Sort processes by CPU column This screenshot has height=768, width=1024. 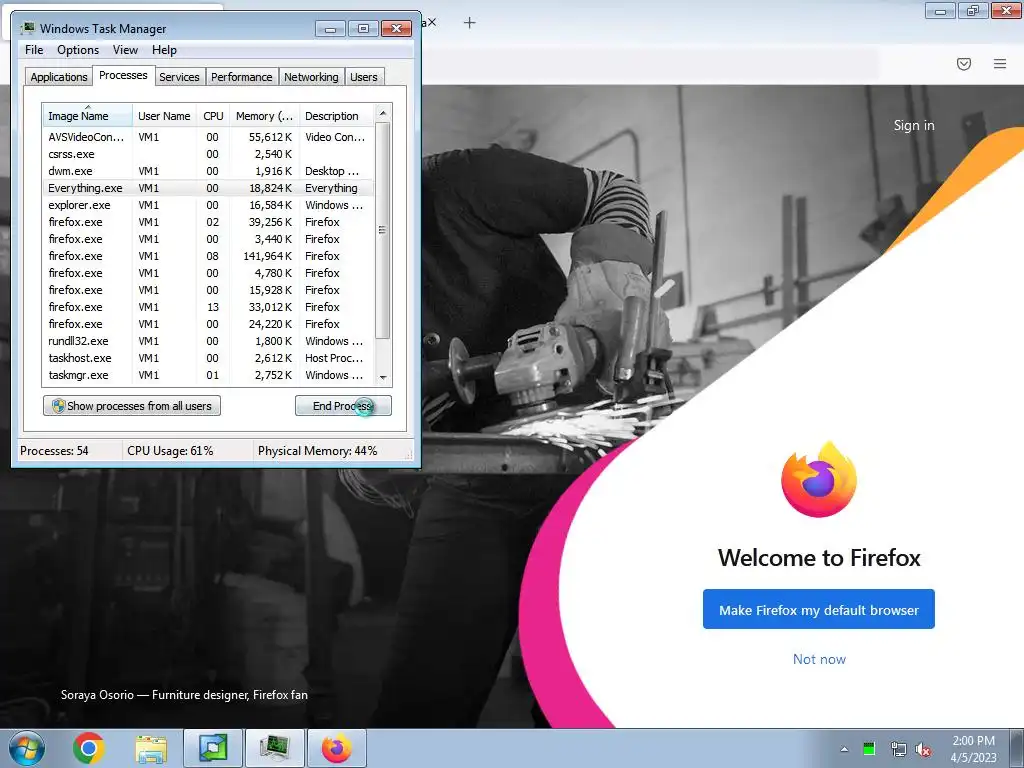[213, 116]
